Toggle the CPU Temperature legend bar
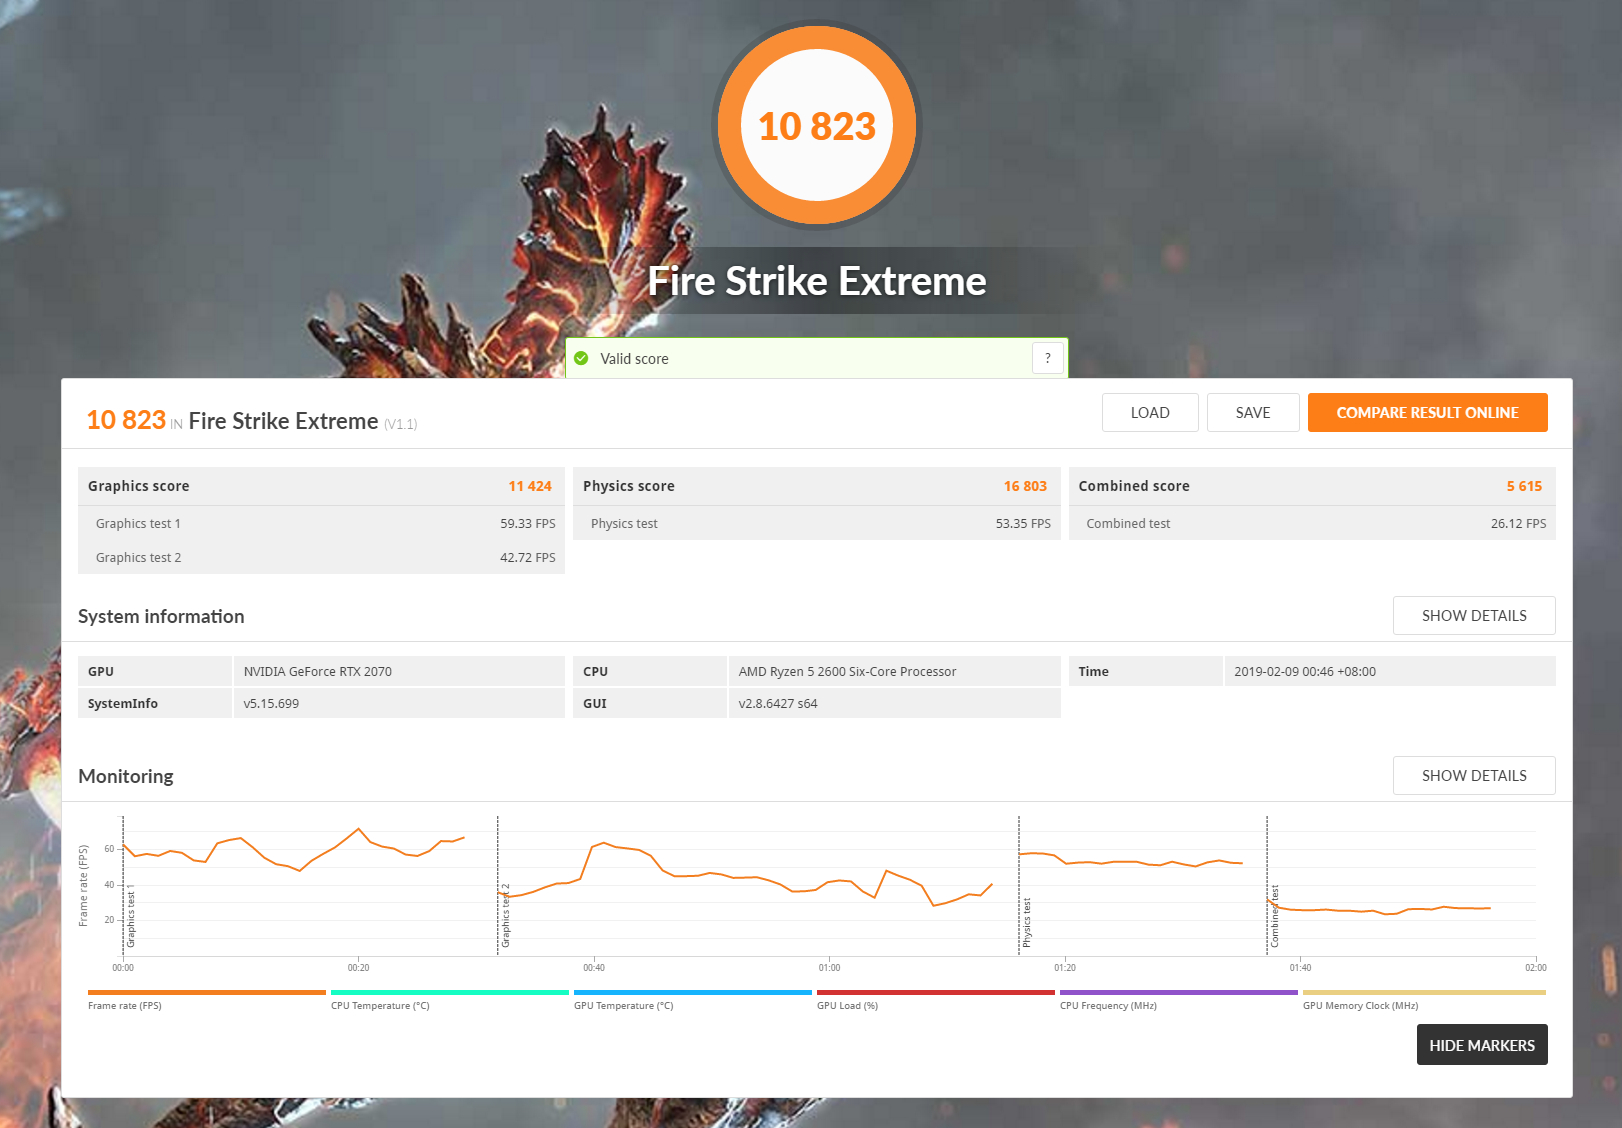Image resolution: width=1622 pixels, height=1128 pixels. [450, 992]
